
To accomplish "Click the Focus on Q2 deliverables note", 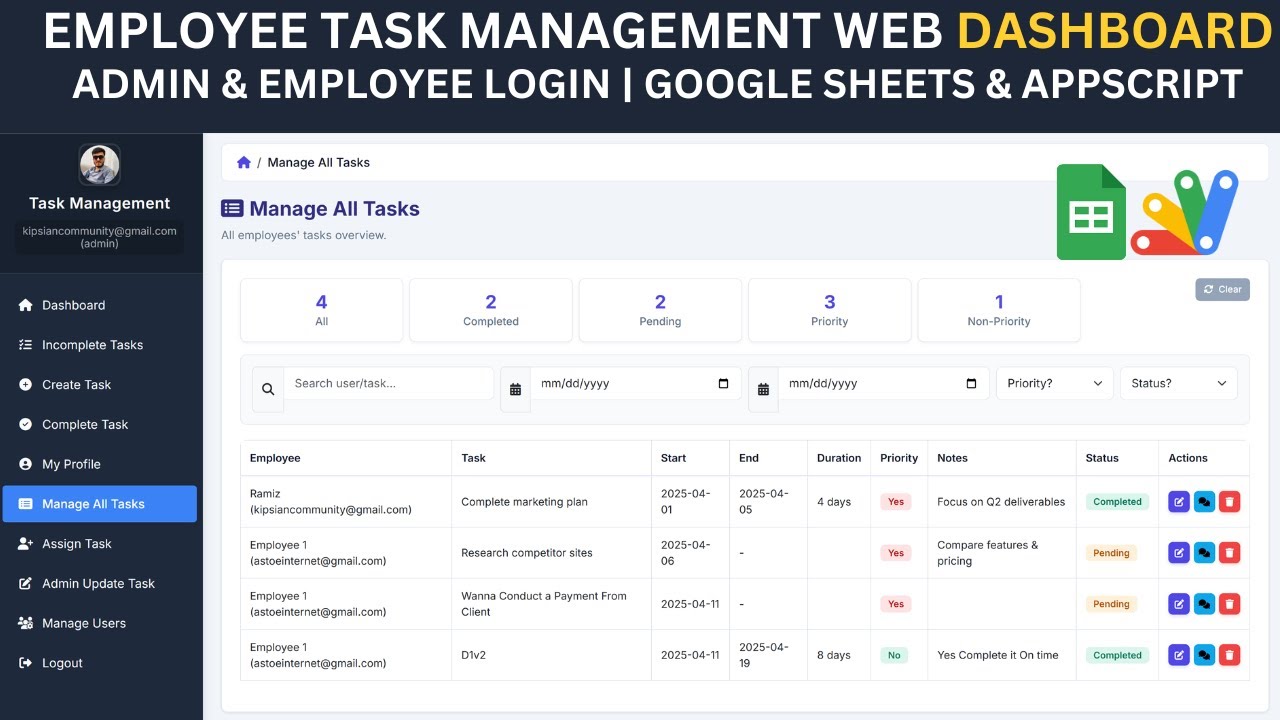I will pyautogui.click(x=1001, y=502).
